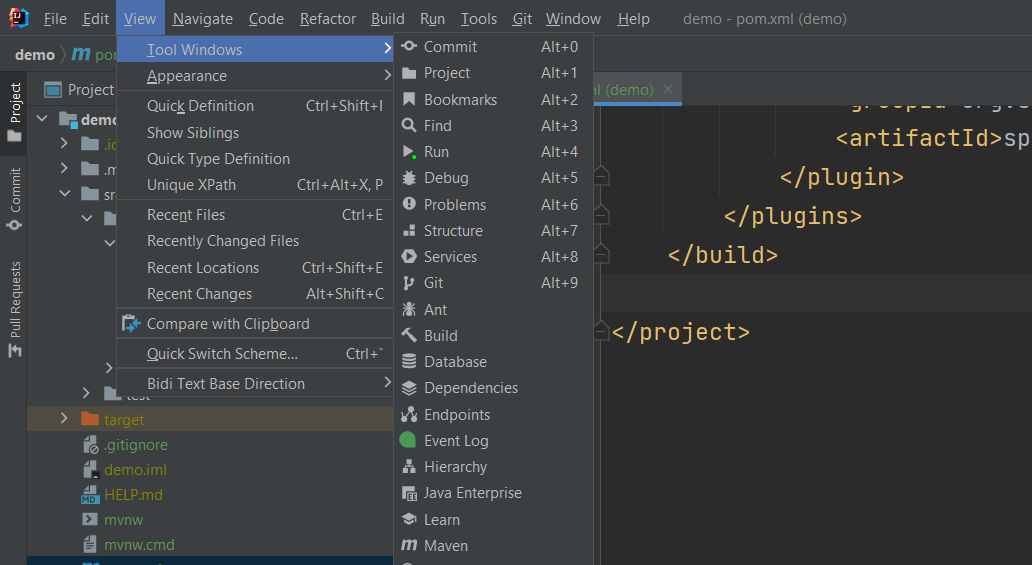Open the Refactor menu
The height and width of the screenshot is (565, 1032).
coord(328,18)
